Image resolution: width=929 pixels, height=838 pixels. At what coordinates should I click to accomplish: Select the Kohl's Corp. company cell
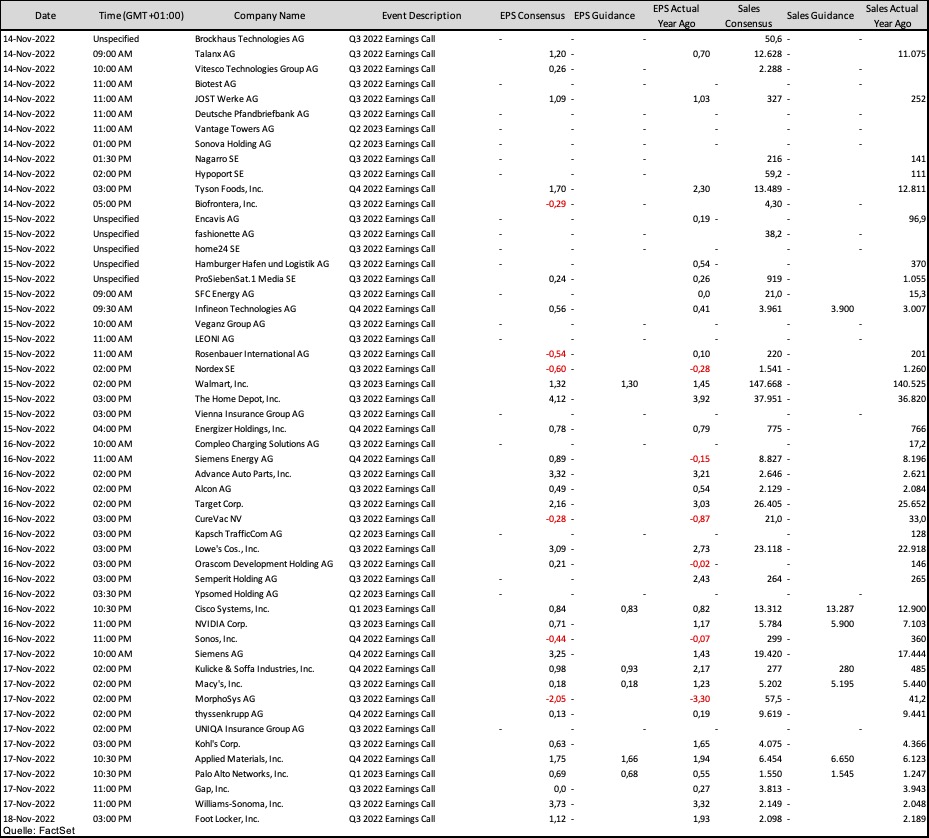pos(217,744)
